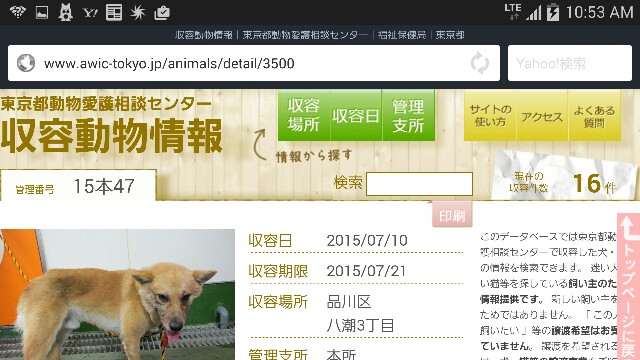Open the 収容日 green tab
Image resolution: width=640 pixels, height=360 pixels.
click(356, 116)
